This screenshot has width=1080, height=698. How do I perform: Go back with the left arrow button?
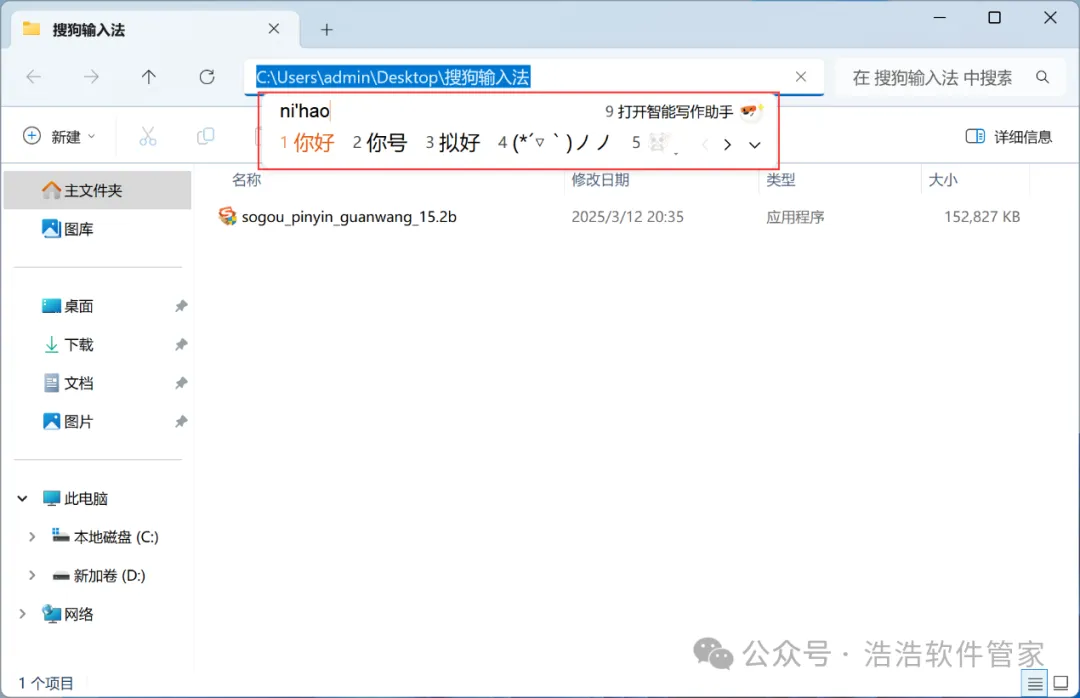click(33, 76)
